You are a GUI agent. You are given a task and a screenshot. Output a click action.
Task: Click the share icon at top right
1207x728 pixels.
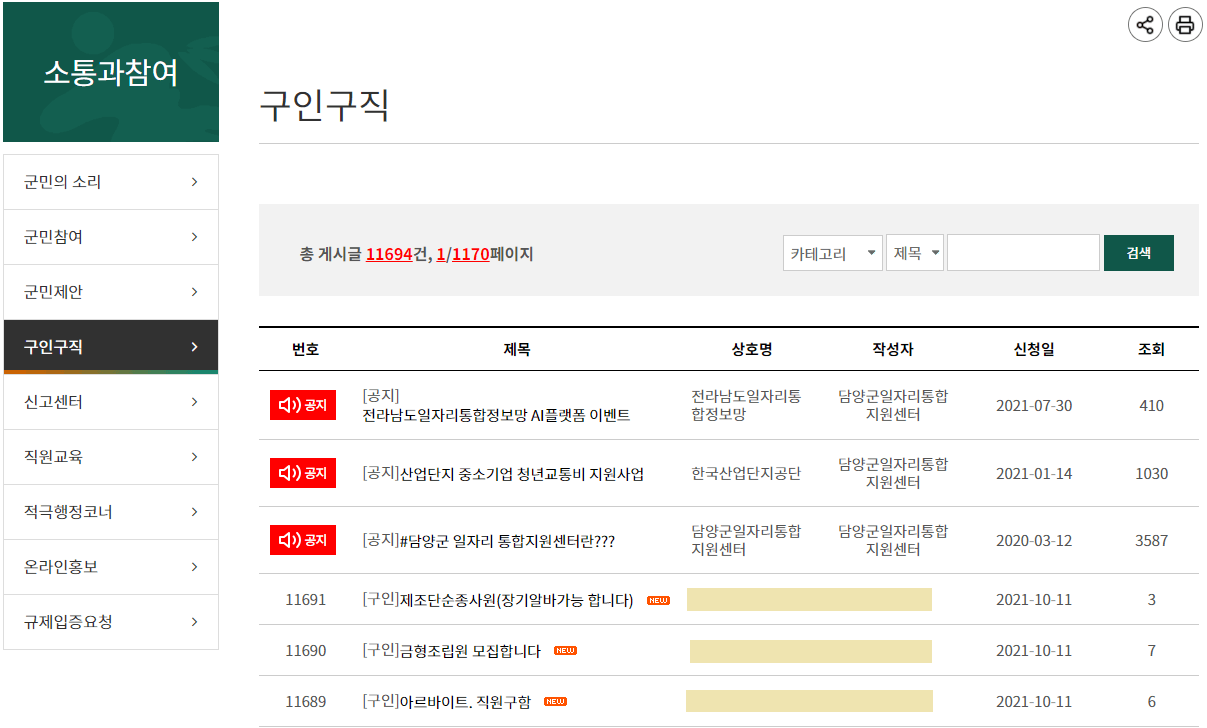point(1144,25)
